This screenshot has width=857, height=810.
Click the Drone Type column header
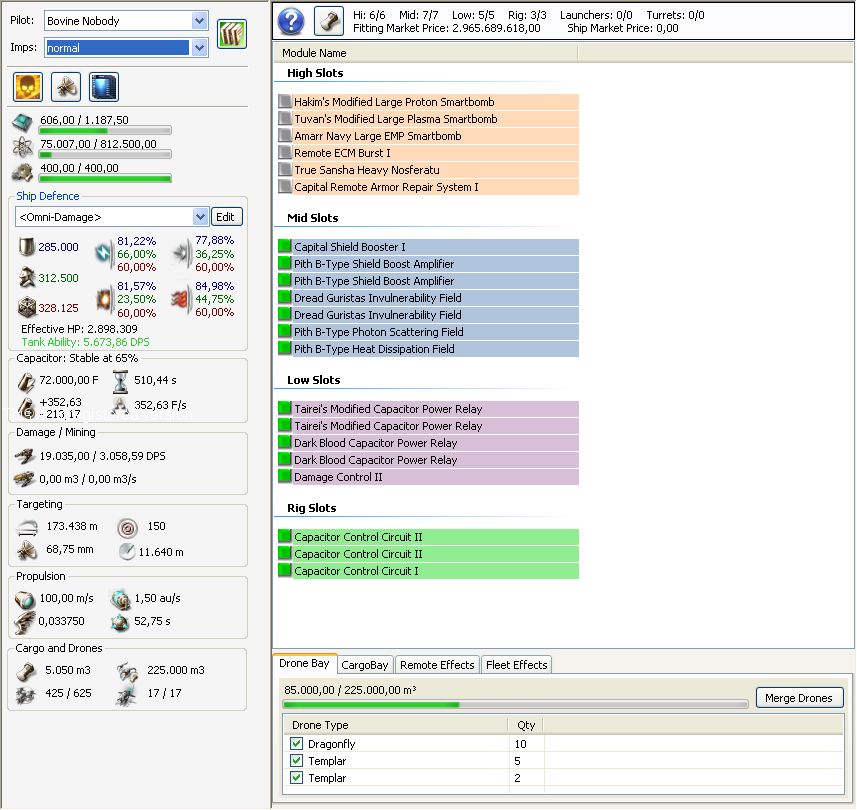(x=396, y=725)
